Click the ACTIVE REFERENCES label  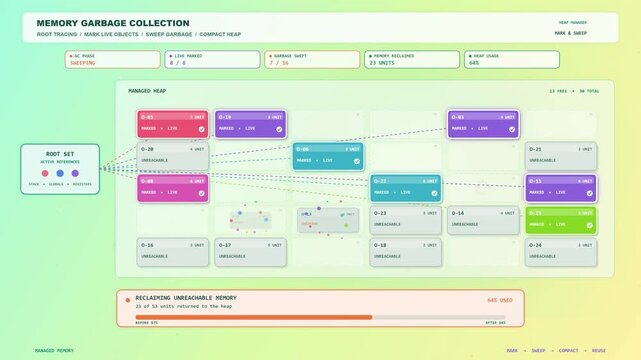point(60,162)
